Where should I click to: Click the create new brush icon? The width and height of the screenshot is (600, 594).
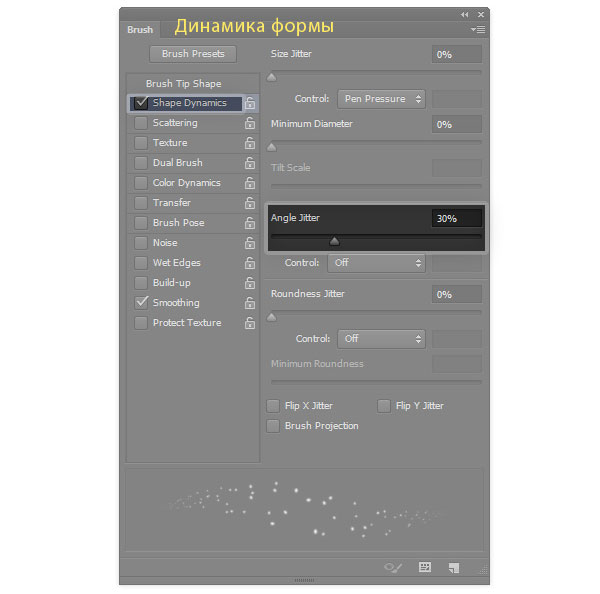[x=454, y=568]
